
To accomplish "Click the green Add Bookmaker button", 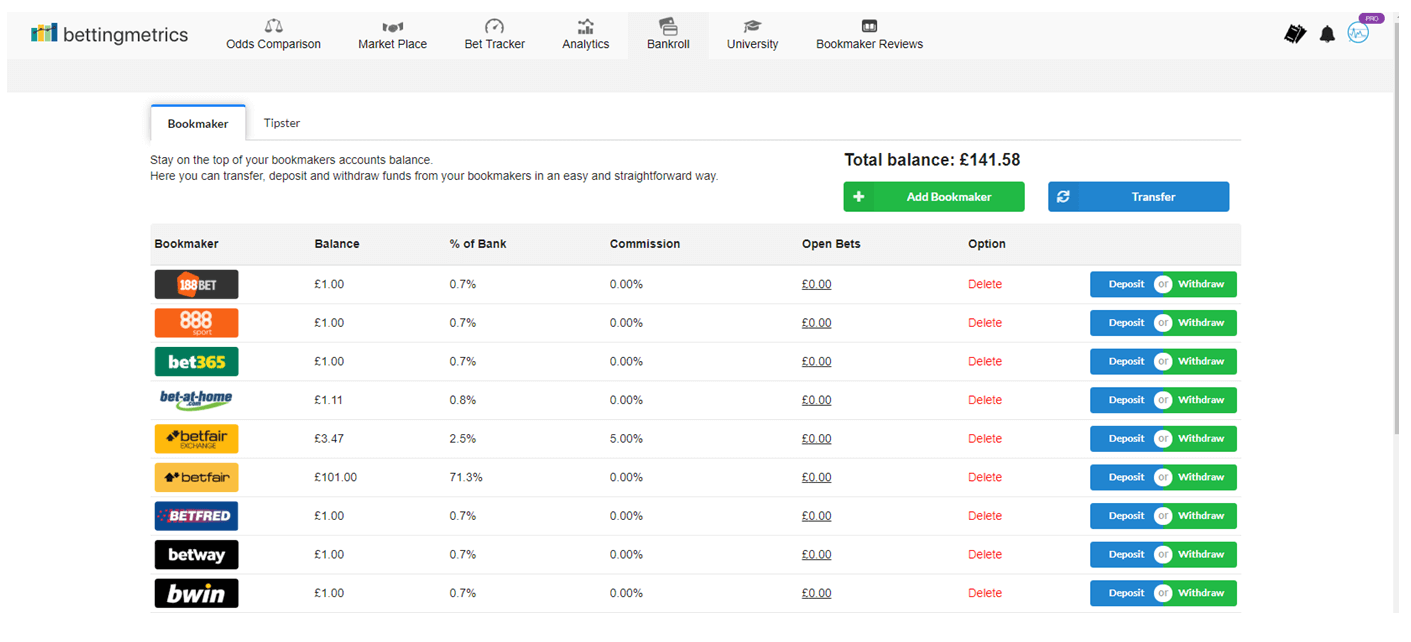I will (933, 197).
